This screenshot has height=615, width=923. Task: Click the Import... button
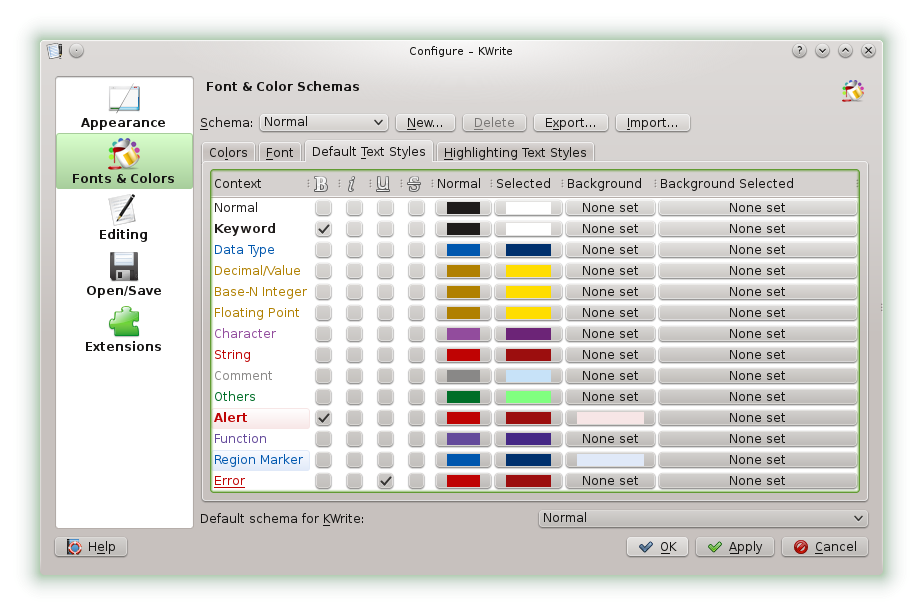(x=652, y=123)
